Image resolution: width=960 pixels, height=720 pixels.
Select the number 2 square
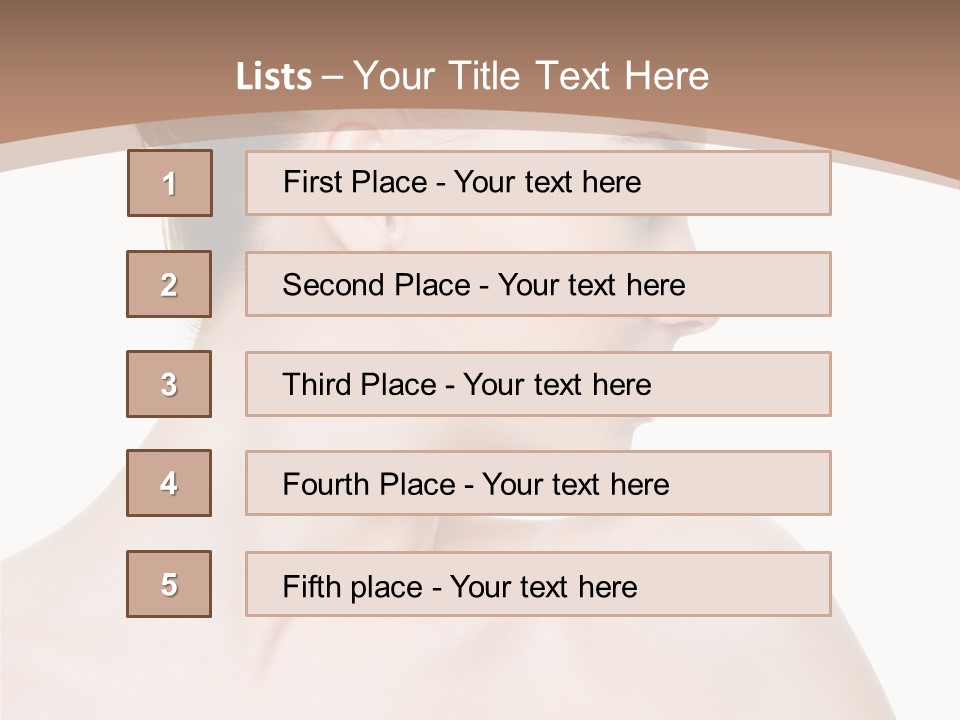(169, 284)
